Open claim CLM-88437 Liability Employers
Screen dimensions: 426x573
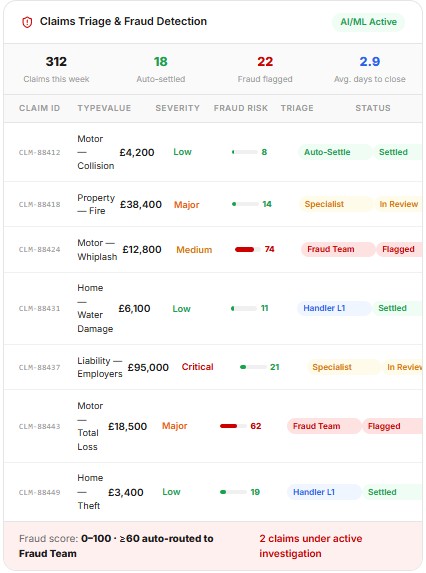tap(39, 367)
